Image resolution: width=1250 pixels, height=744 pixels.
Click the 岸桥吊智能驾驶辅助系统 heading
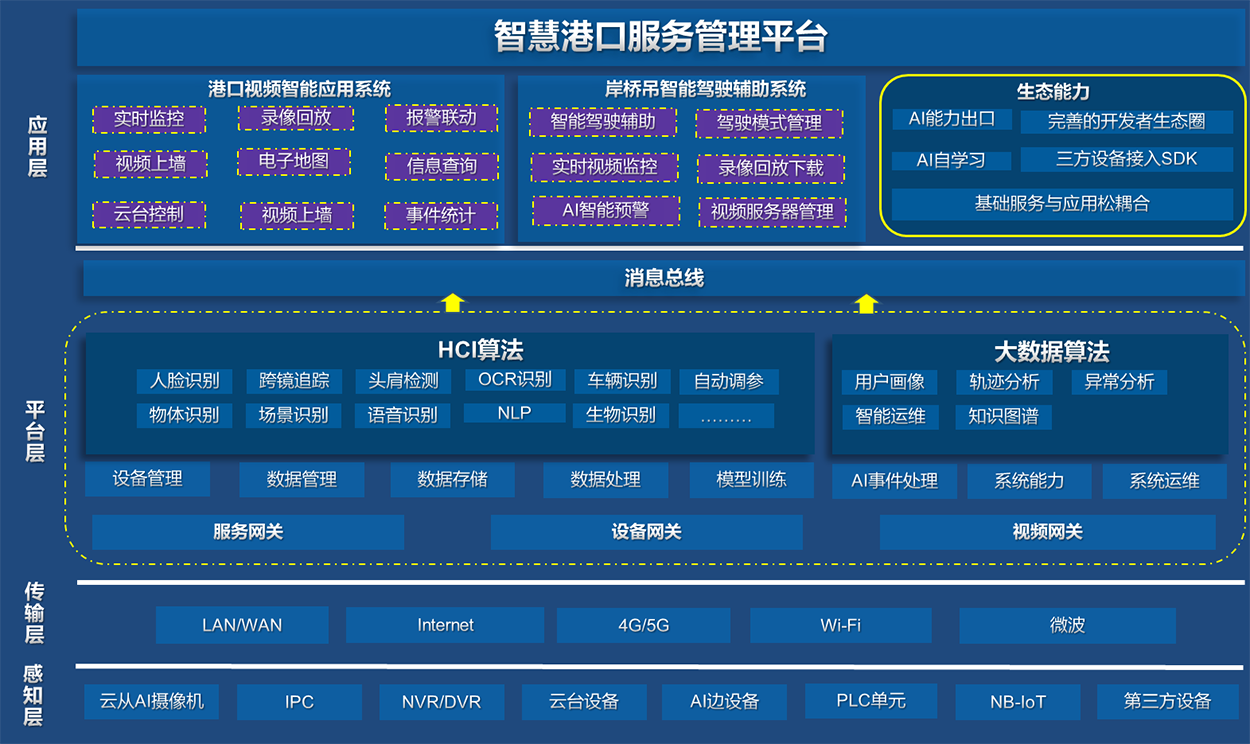click(706, 89)
